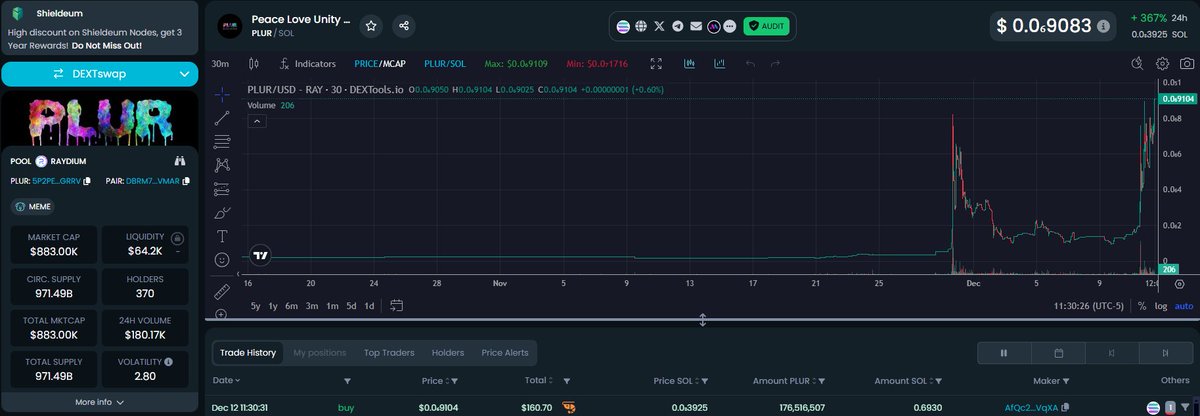Go to the next trades page
The height and width of the screenshot is (416, 1200).
[x=1165, y=352]
